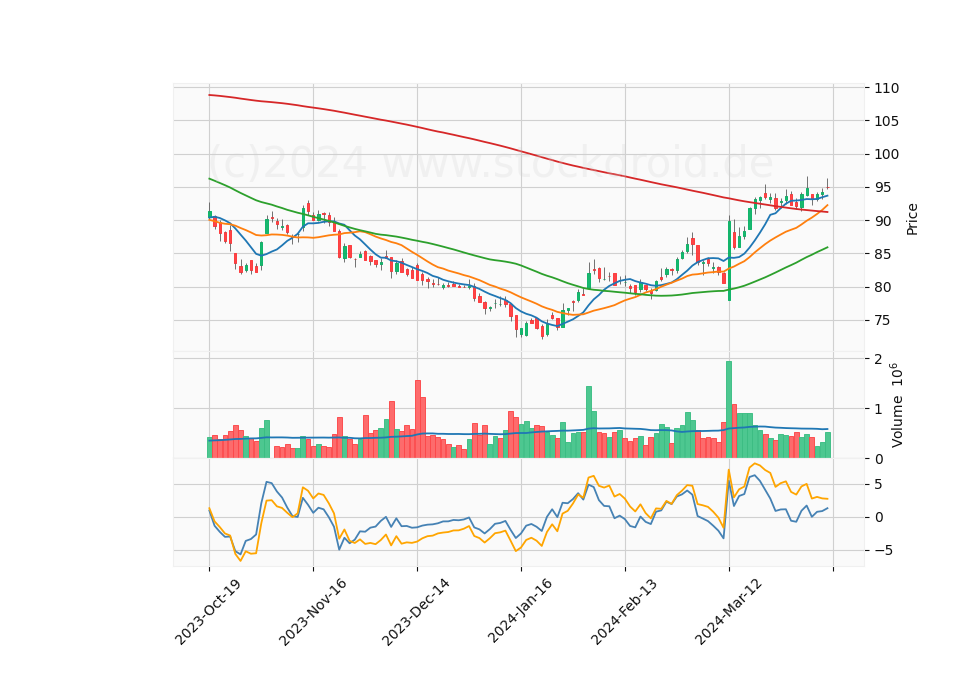This screenshot has height=690, width=960.
Task: Click the tallest green volume bar
Action: coord(729,410)
